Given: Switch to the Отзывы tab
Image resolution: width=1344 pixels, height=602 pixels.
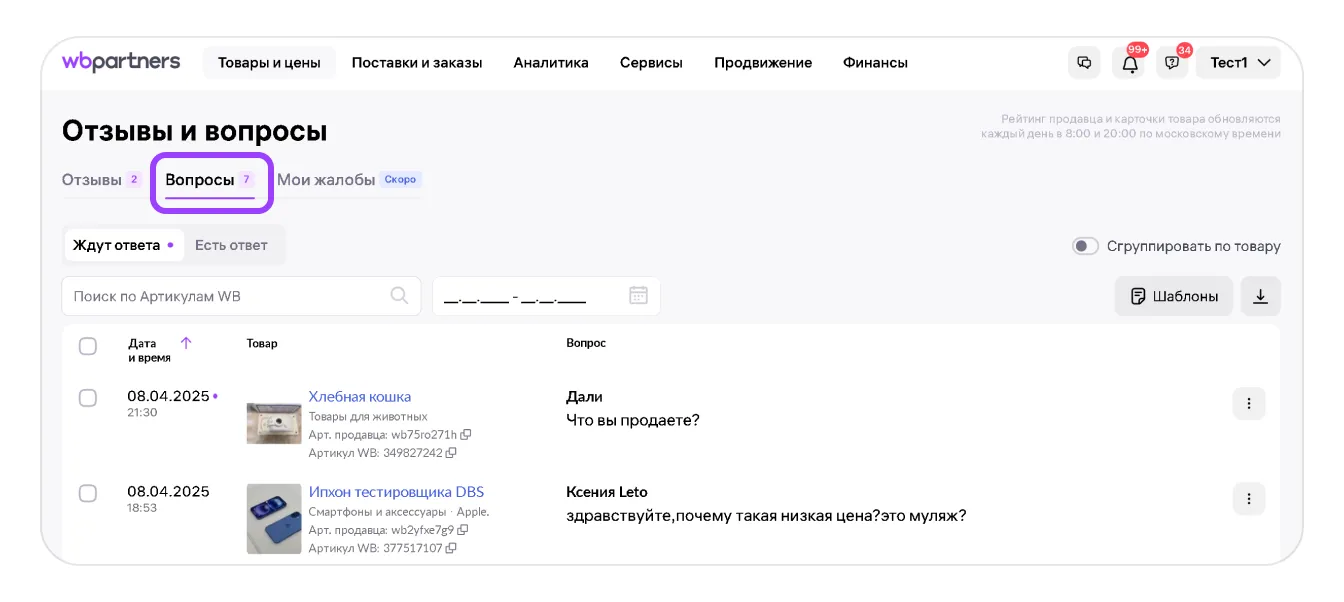Looking at the screenshot, I should tap(92, 180).
